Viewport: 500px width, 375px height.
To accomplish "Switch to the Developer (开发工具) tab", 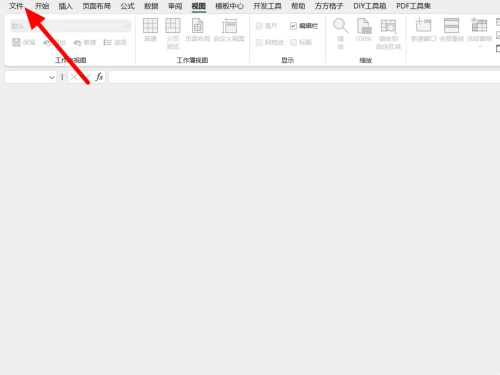I will pos(267,6).
